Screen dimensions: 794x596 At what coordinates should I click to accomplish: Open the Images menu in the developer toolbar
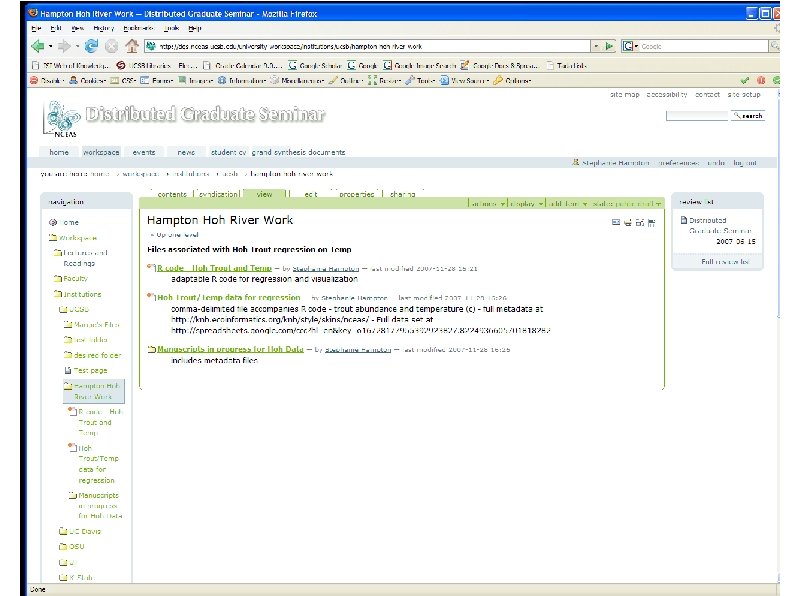point(195,81)
